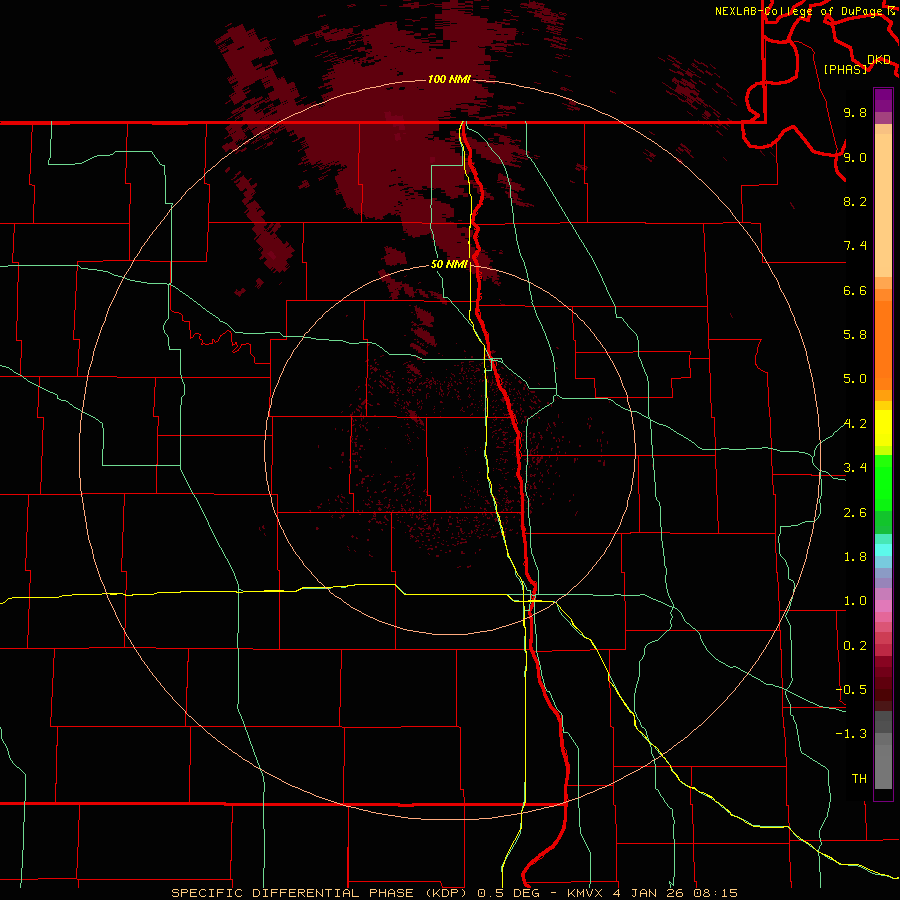
Task: Click the 9.8 value on color scale
Action: [x=855, y=112]
